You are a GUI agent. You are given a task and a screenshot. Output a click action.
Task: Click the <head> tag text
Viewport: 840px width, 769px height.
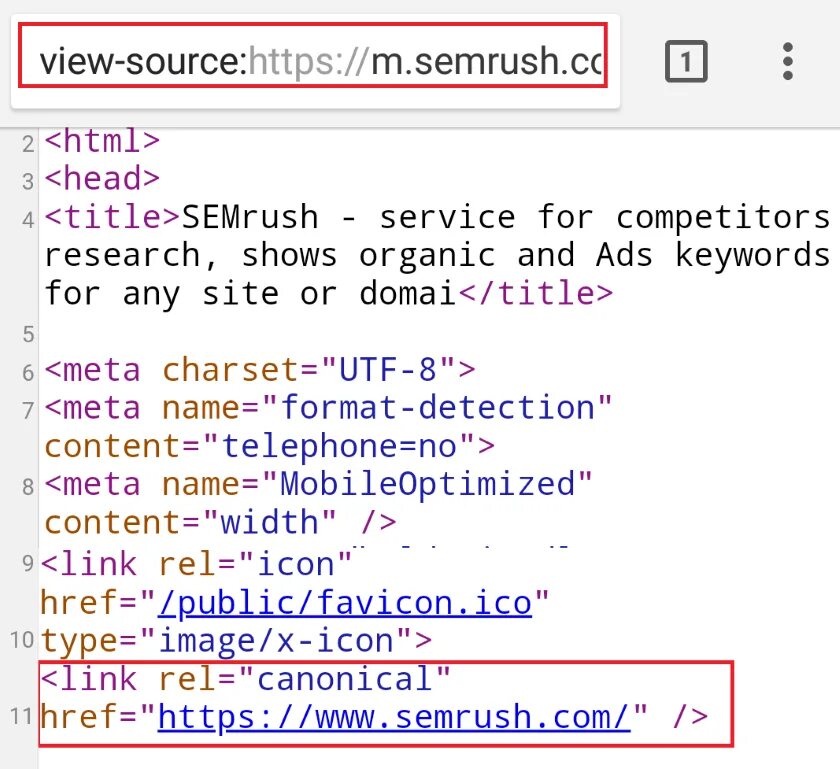[102, 179]
